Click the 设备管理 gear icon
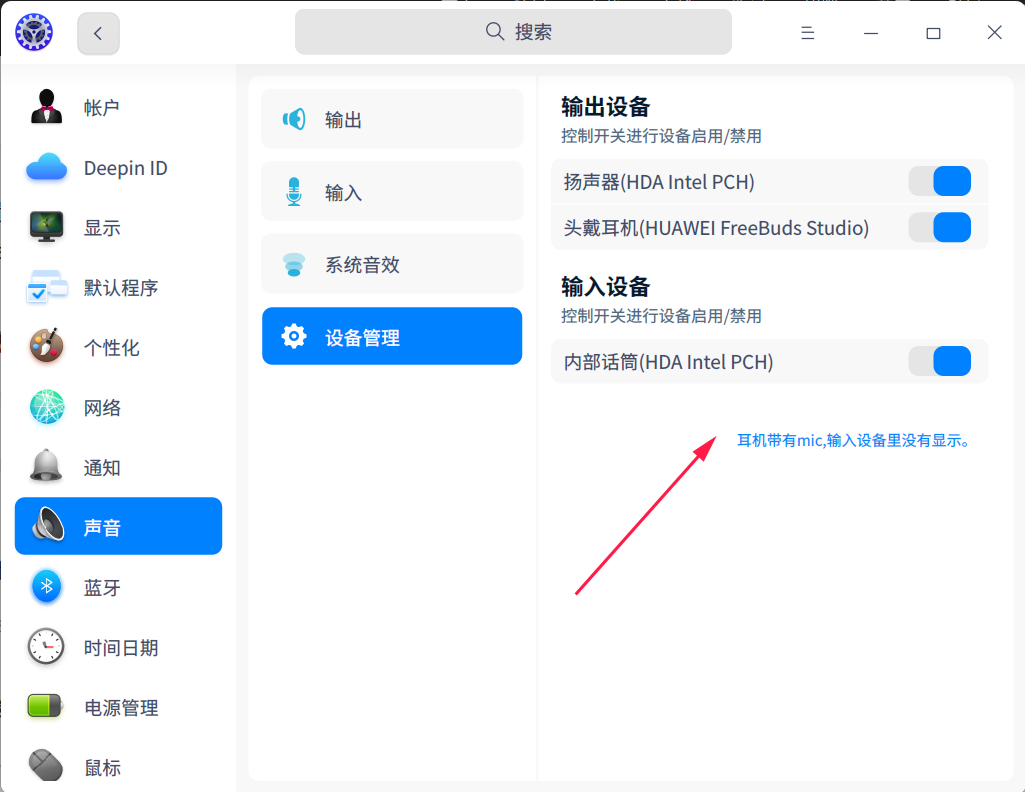The image size is (1025, 792). pyautogui.click(x=293, y=336)
